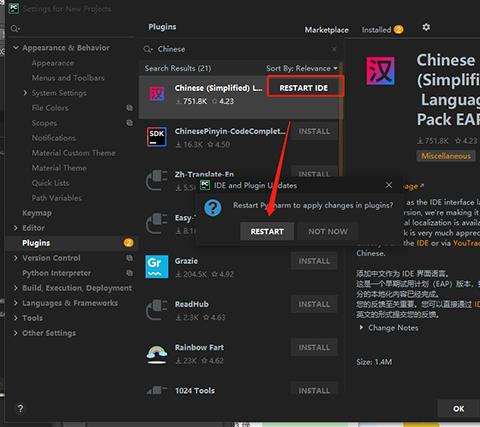The image size is (480, 427).
Task: Click OK to confirm settings
Action: pyautogui.click(x=459, y=409)
